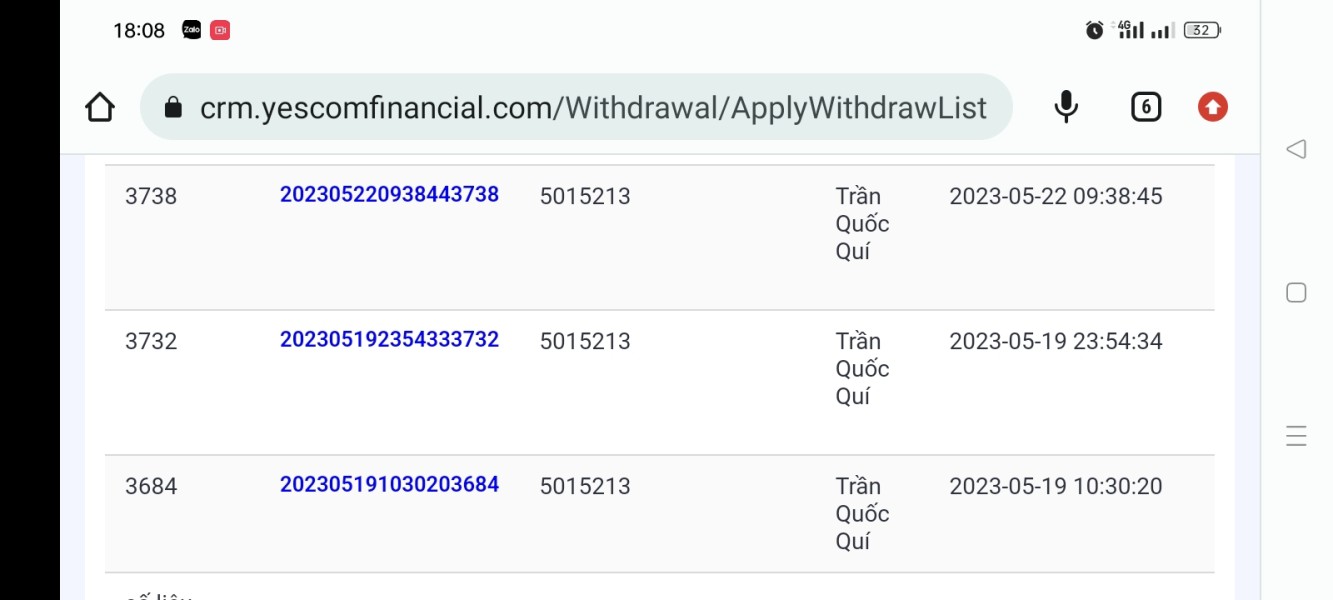Screen dimensions: 1333x600
Task: Tap the red update arrow icon
Action: point(1212,107)
